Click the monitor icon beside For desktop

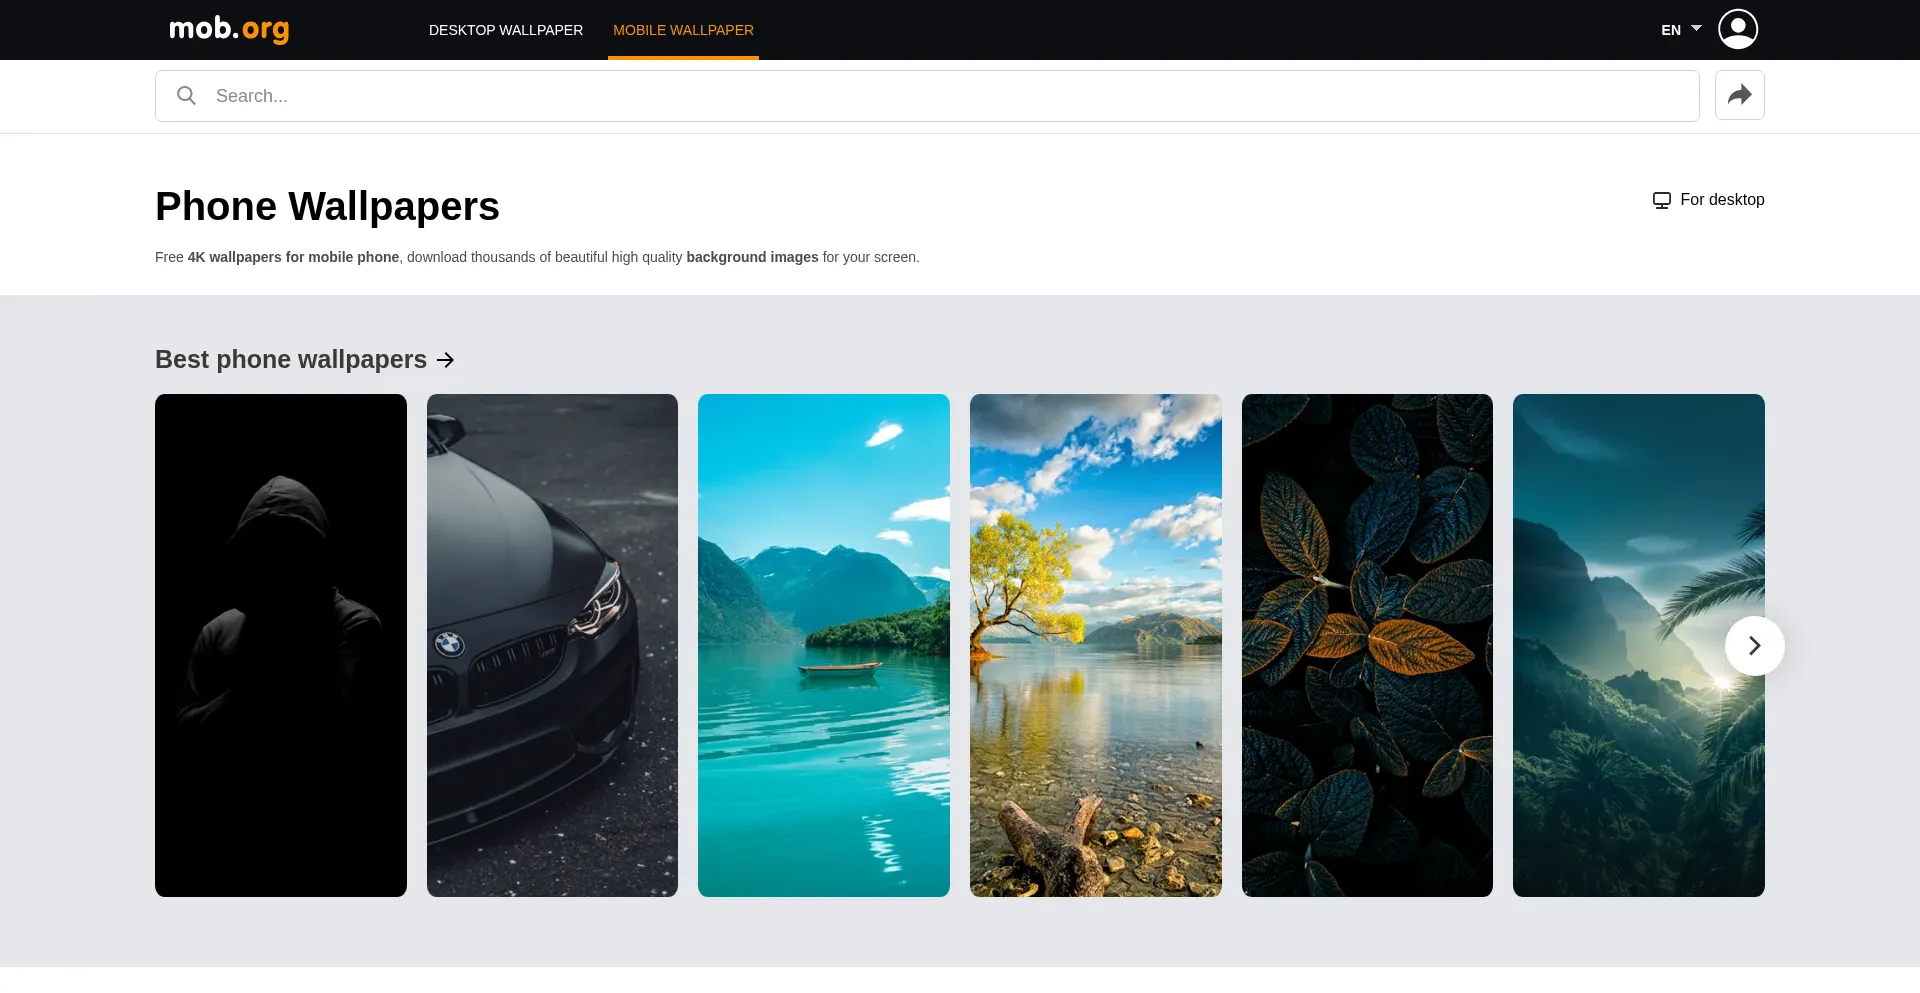1662,200
